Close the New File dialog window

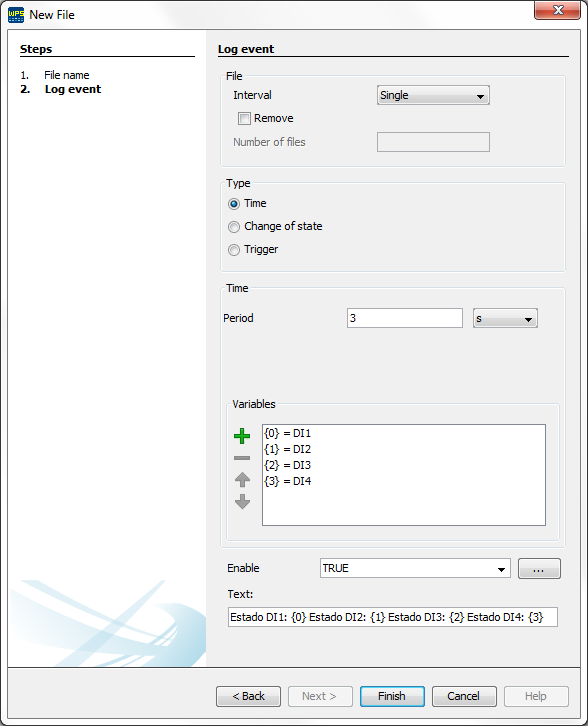point(557,10)
